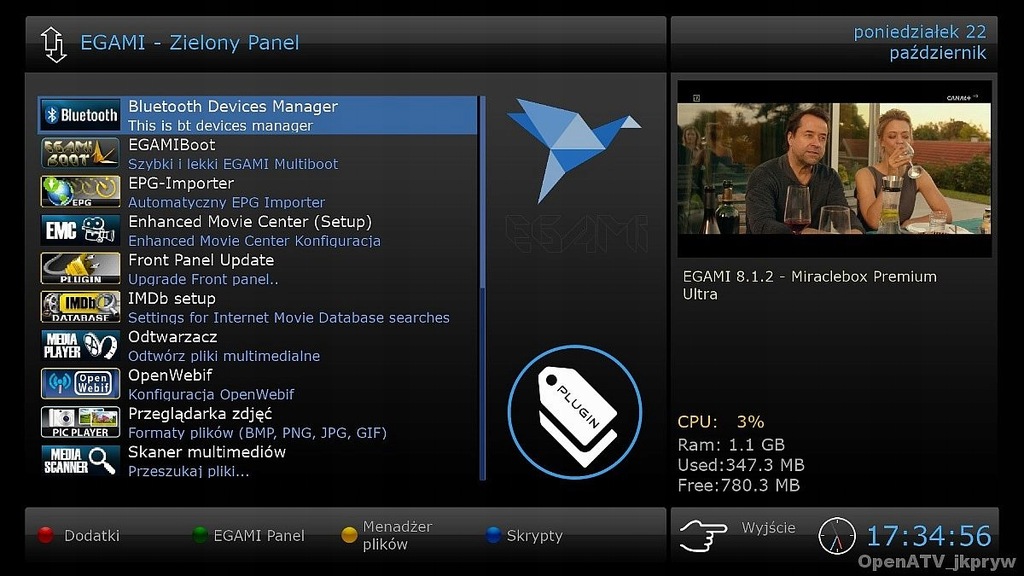Image resolution: width=1024 pixels, height=576 pixels.
Task: Select the Odtwarzacz entry
Action: coord(258,346)
